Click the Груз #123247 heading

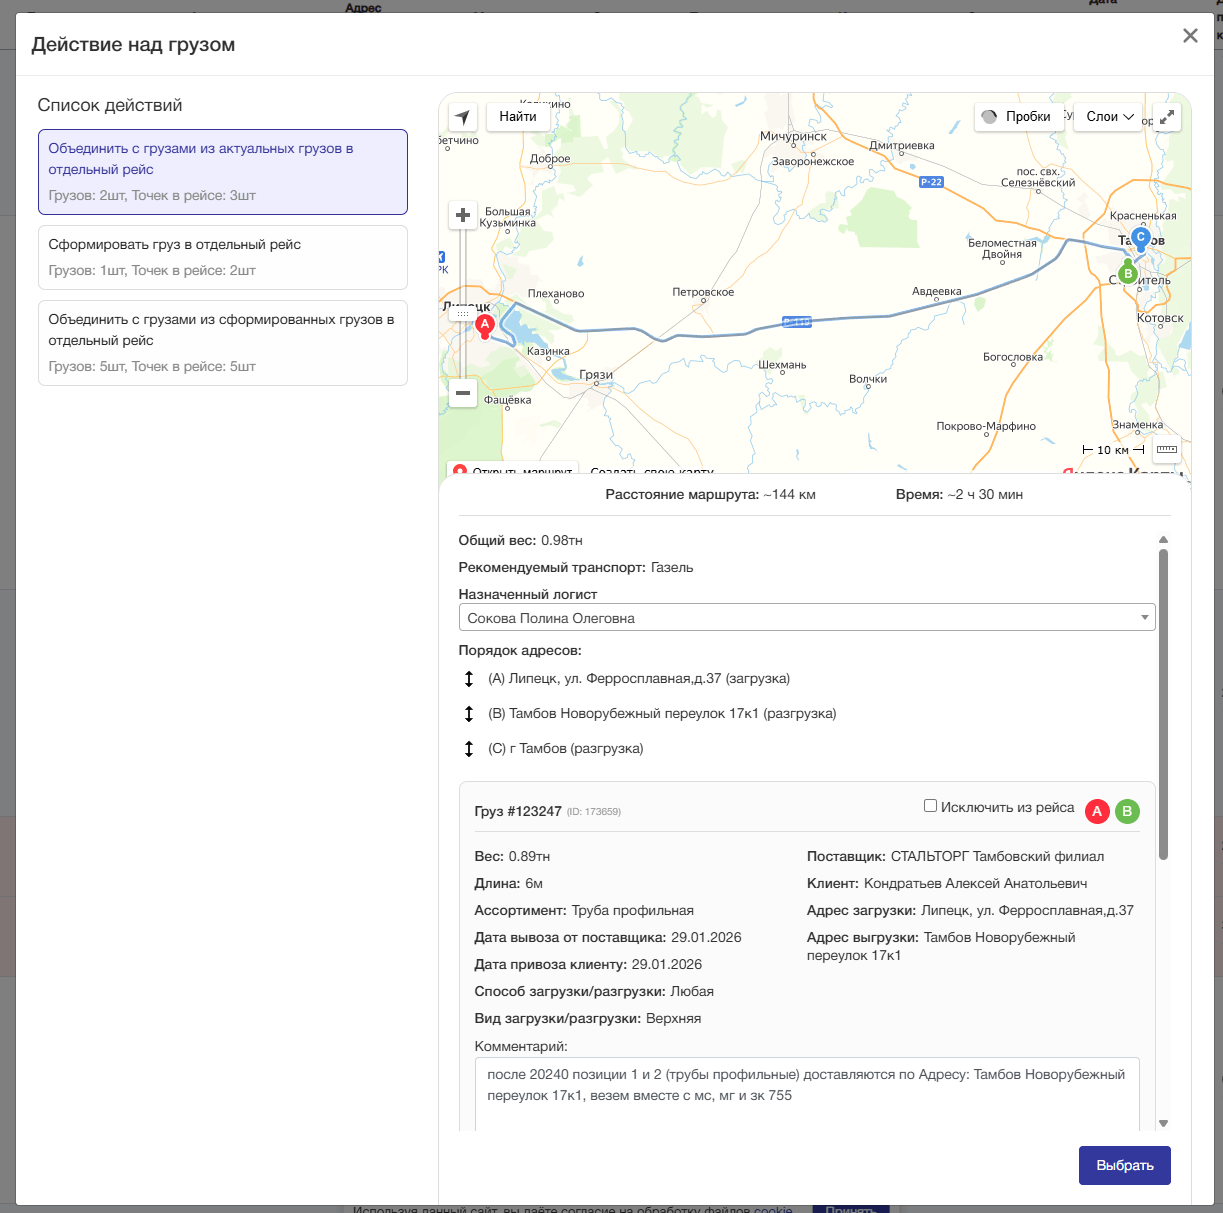pos(518,811)
